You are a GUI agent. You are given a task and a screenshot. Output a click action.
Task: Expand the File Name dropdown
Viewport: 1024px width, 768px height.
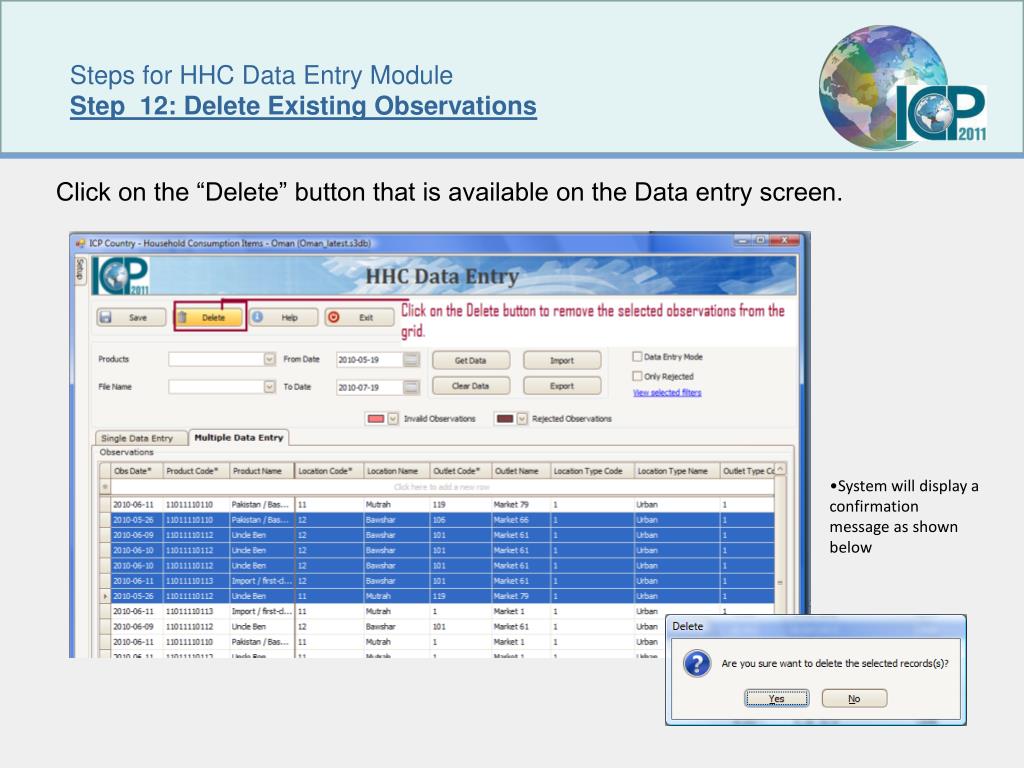(x=269, y=386)
